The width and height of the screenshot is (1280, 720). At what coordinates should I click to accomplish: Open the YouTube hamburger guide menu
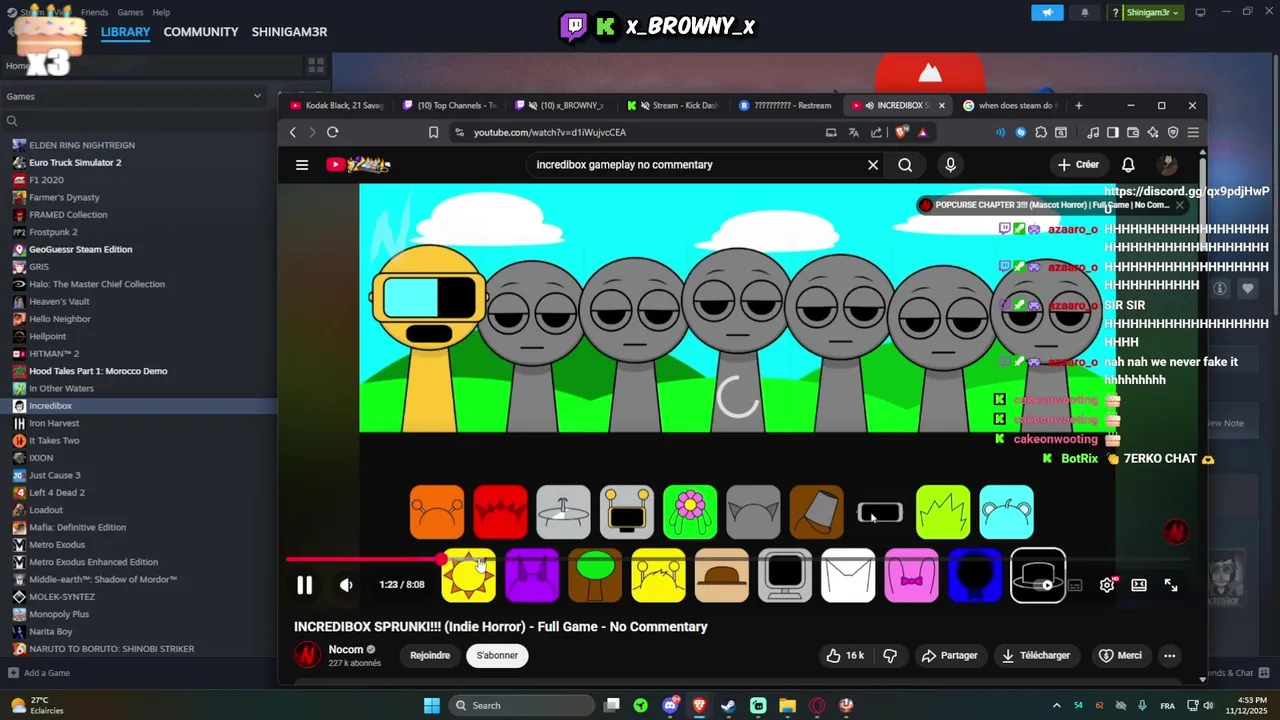pos(302,165)
